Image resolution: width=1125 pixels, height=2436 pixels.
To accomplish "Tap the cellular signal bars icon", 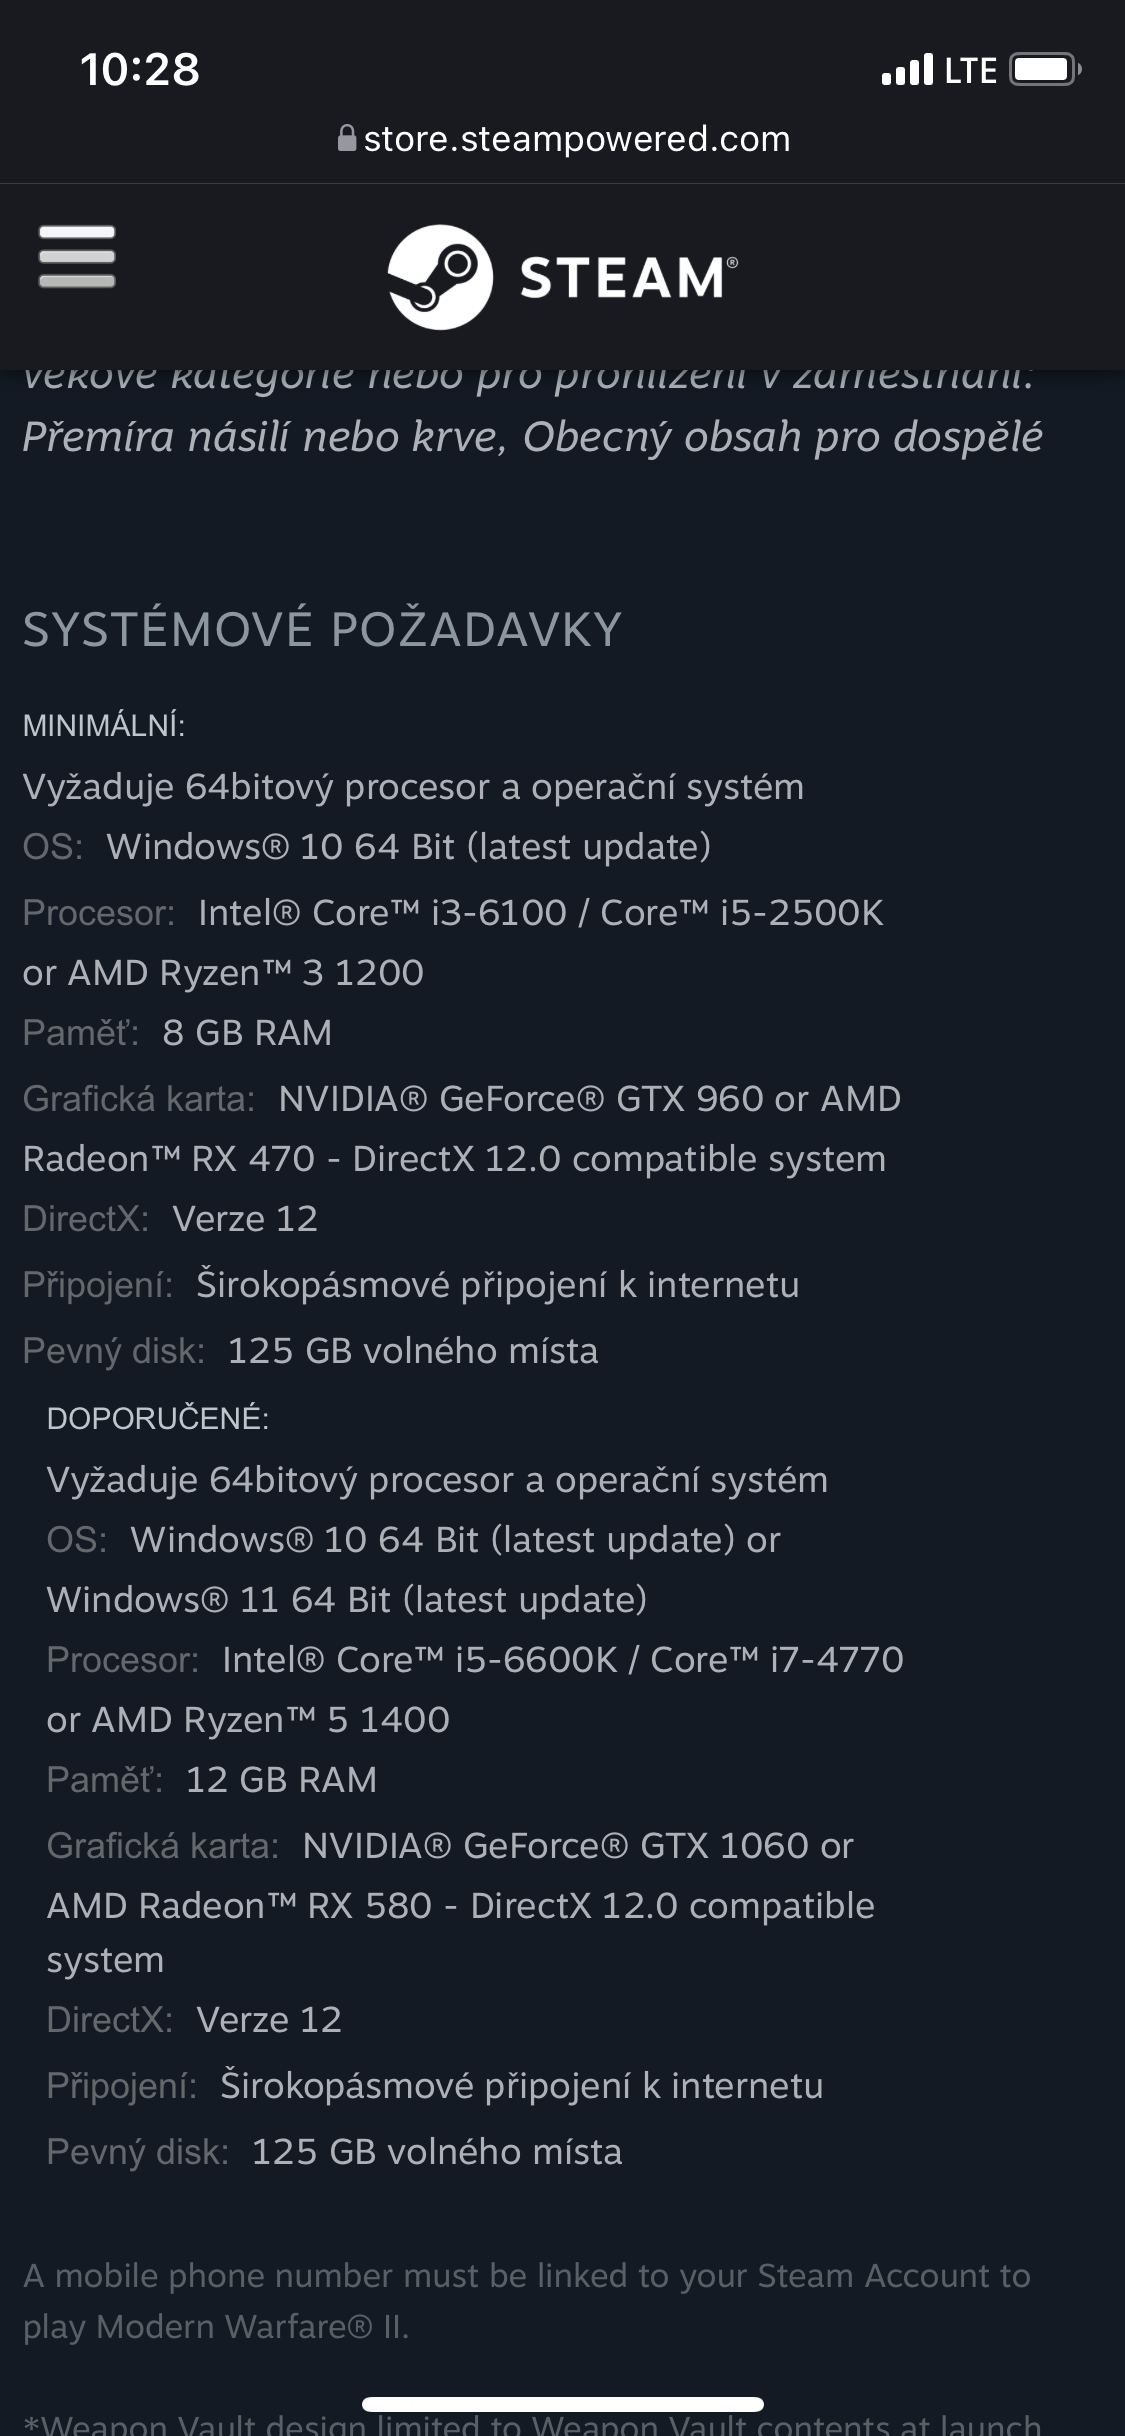I will point(907,70).
